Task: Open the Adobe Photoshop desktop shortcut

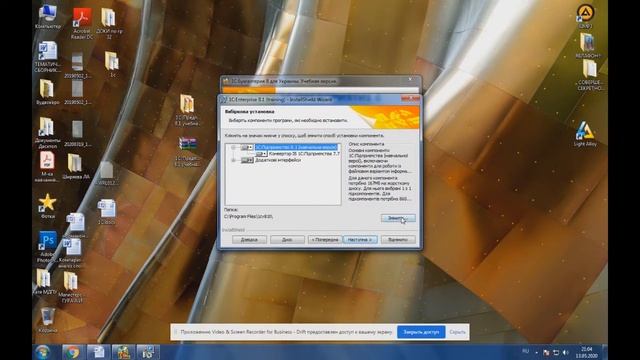Action: (x=47, y=246)
